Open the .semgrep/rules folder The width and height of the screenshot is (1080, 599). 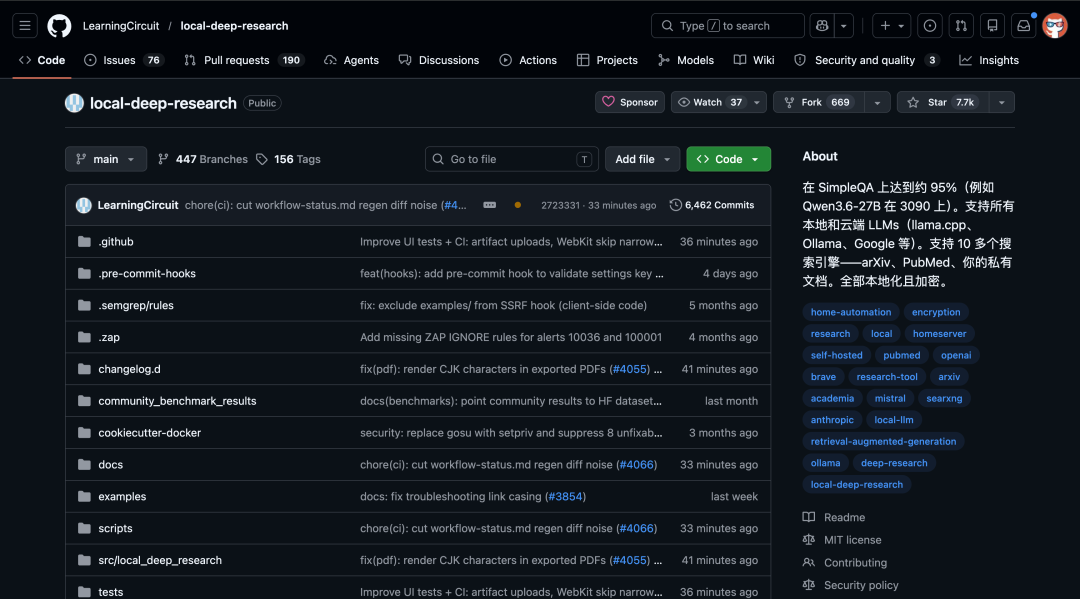coord(136,305)
